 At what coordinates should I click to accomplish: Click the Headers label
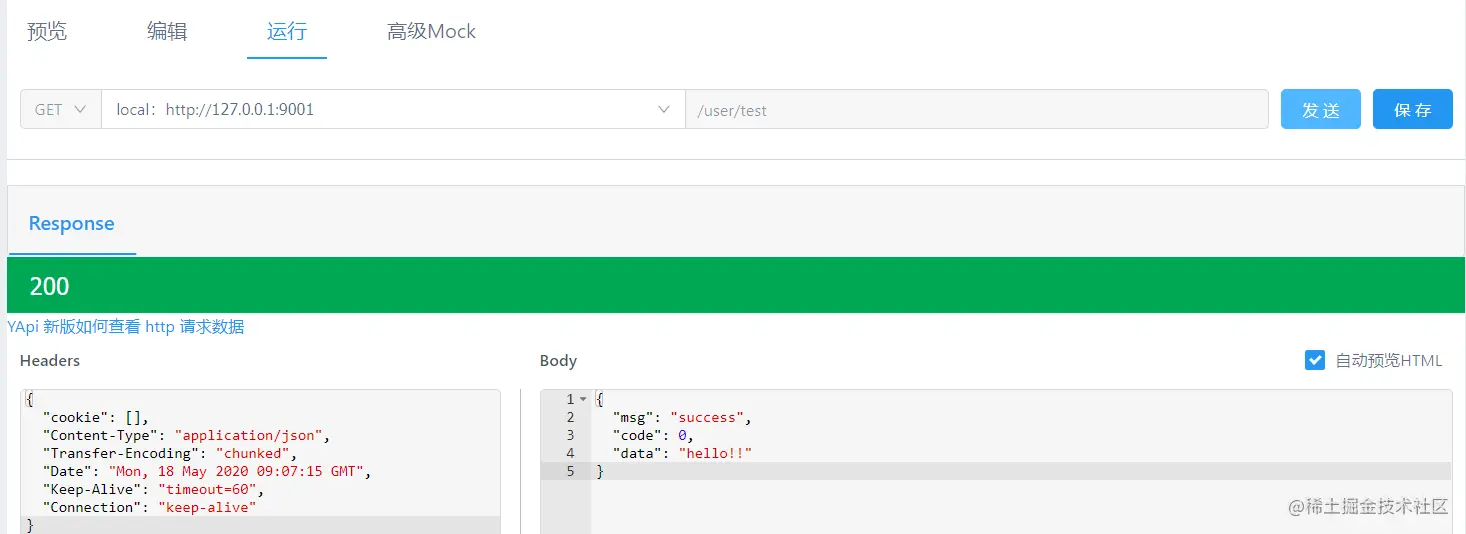[50, 360]
